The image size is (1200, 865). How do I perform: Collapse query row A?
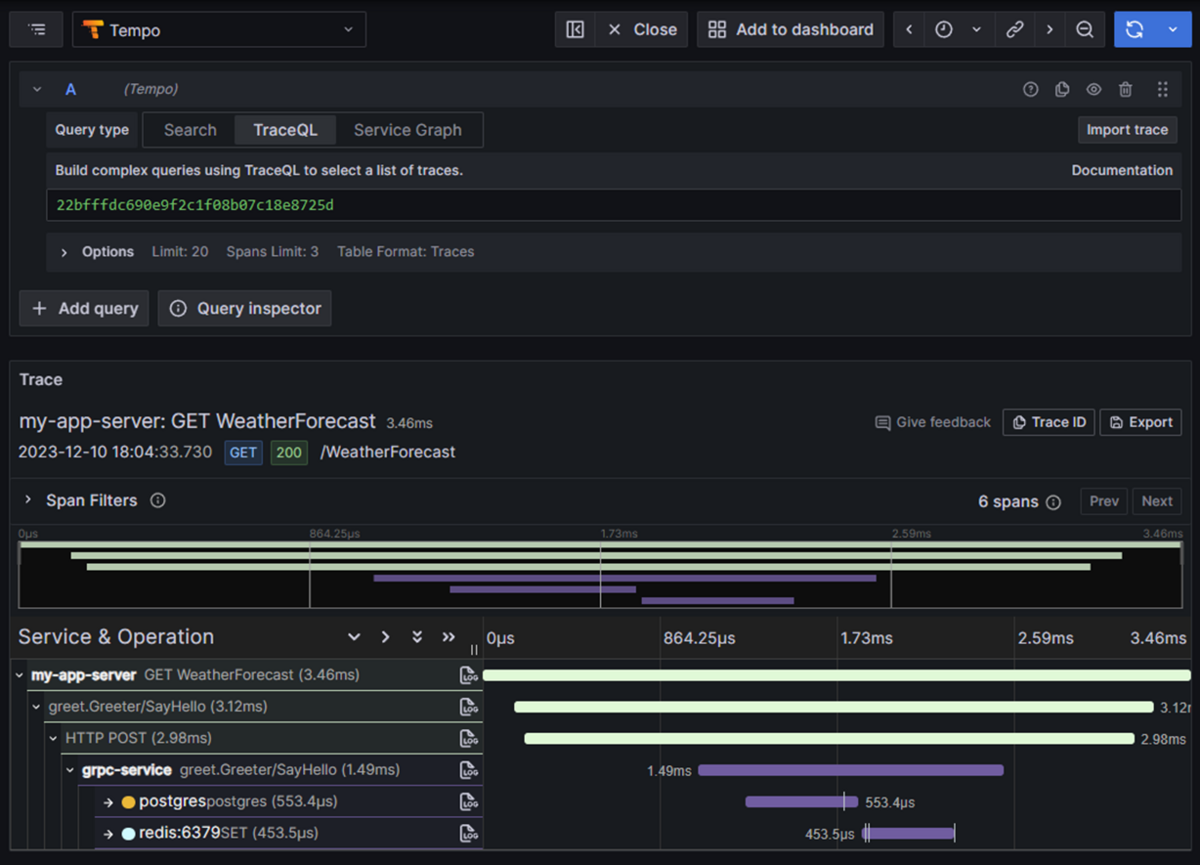37,89
